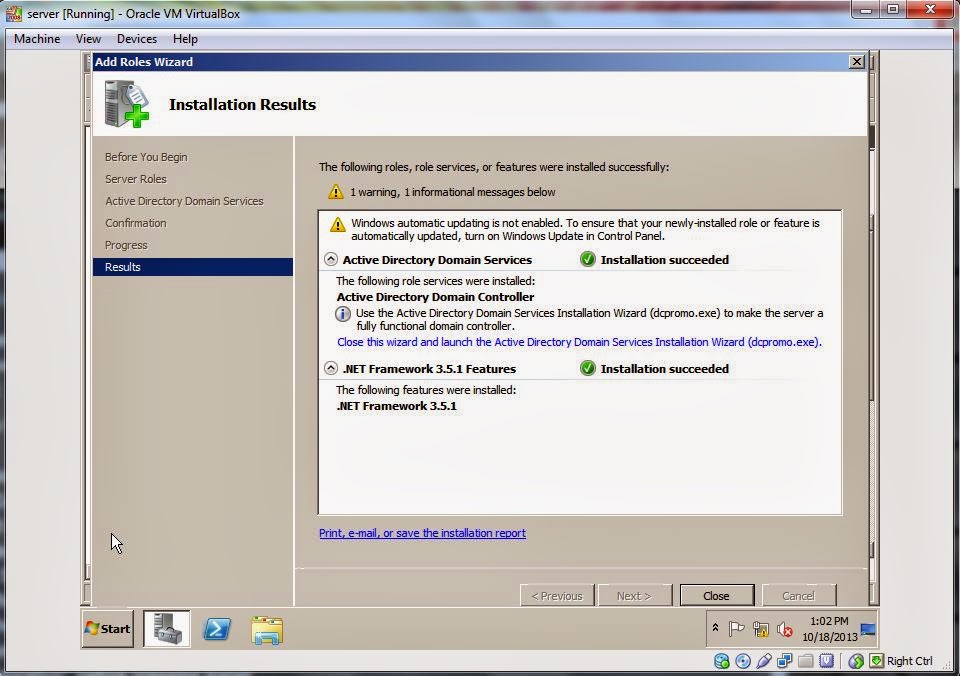Viewport: 960px width, 676px height.
Task: Open the Machine menu
Action: coord(37,39)
